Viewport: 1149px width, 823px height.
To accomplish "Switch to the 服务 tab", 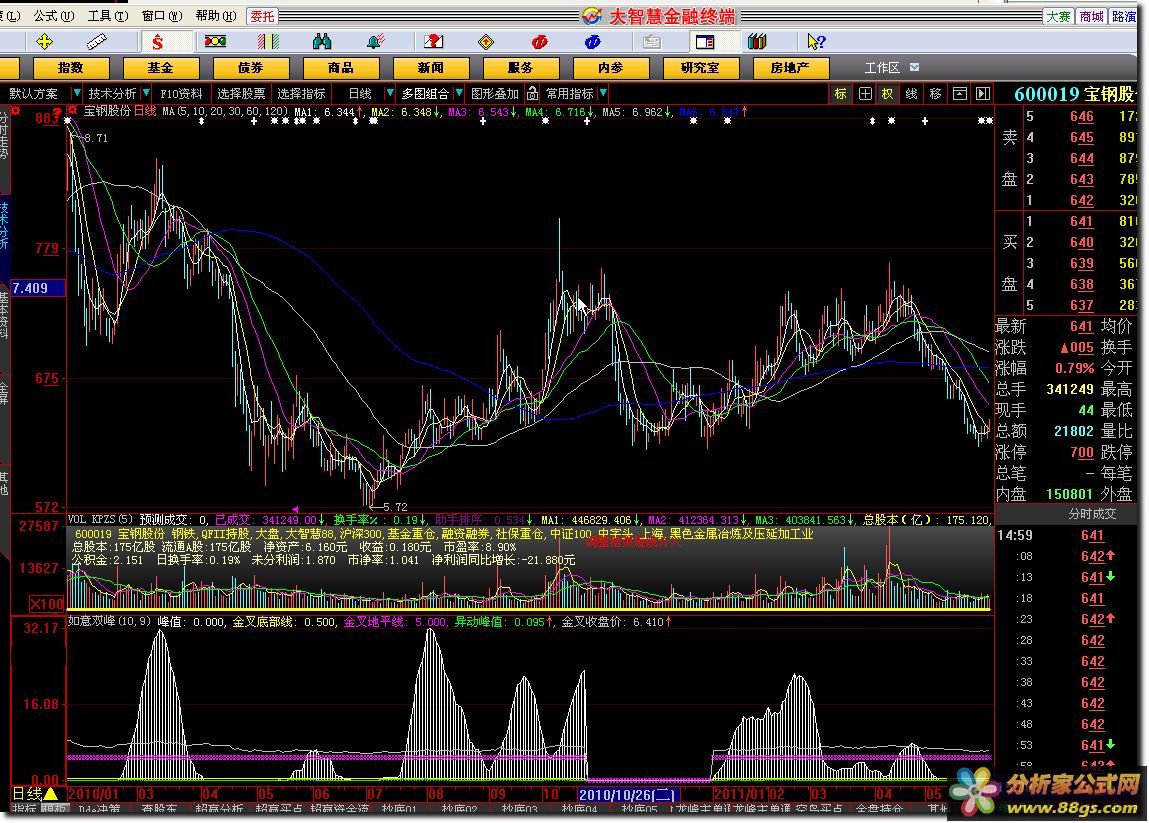I will [521, 67].
